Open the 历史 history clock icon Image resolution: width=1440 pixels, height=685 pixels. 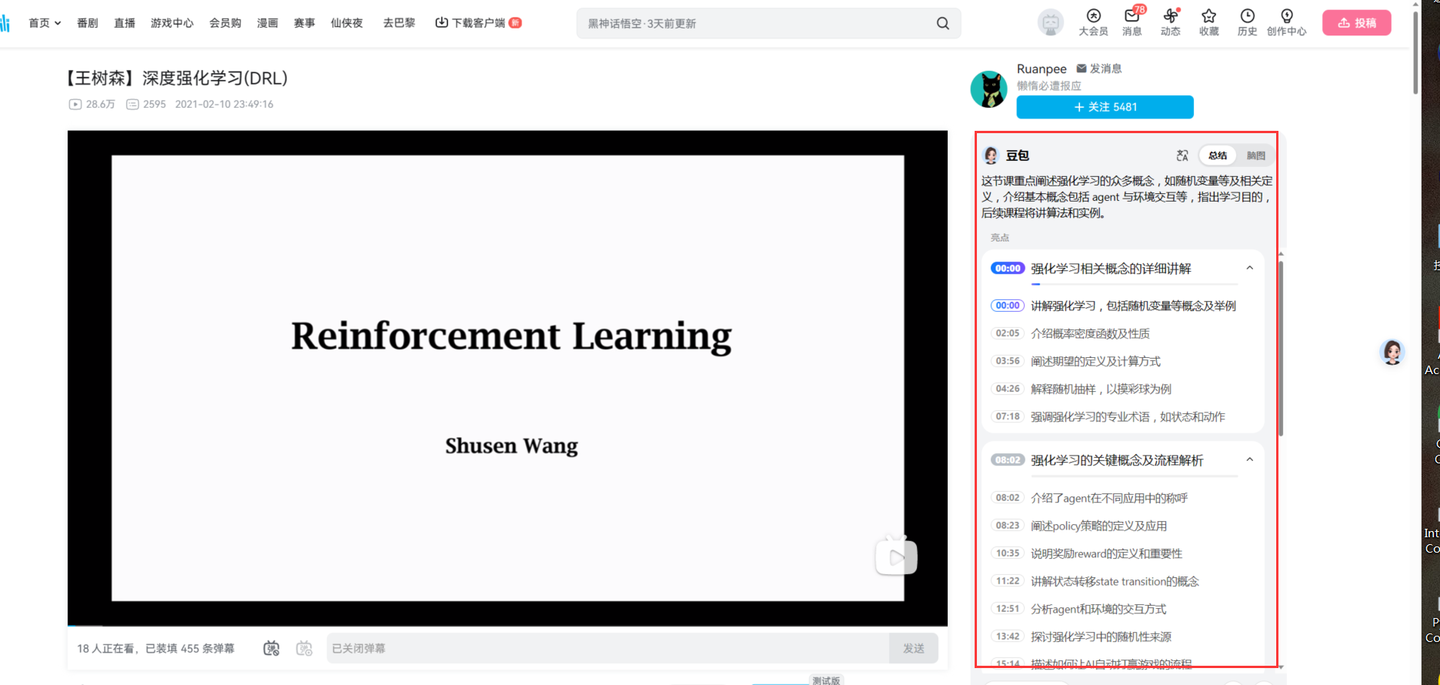pos(1247,22)
